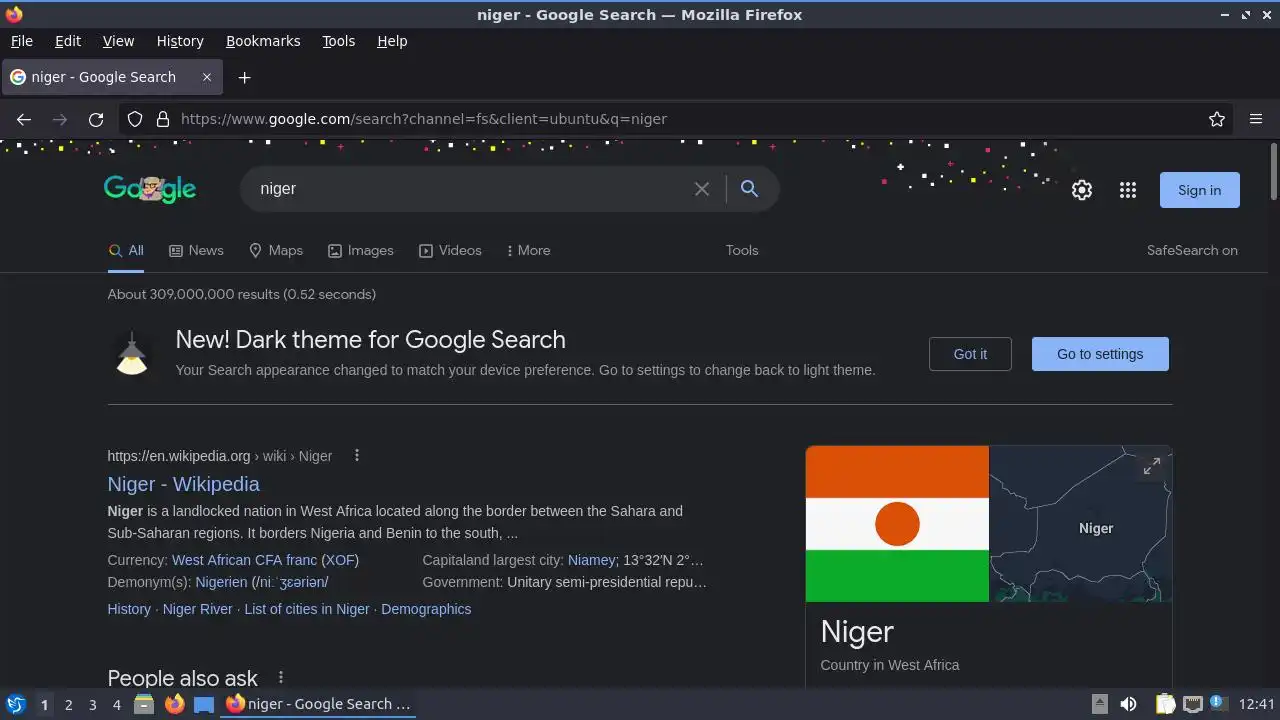Screen dimensions: 1280x720
Task: Open the Demographics sublink
Action: point(426,609)
